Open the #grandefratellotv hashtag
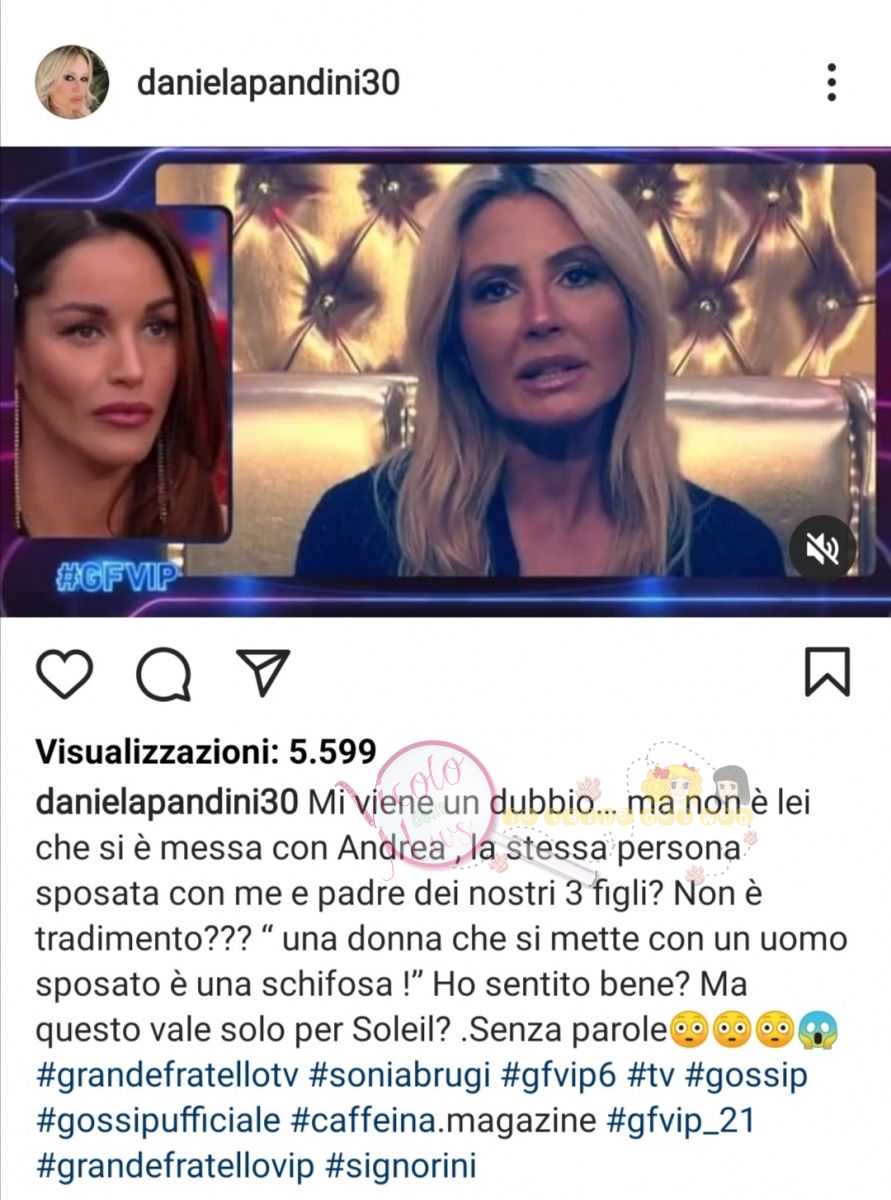This screenshot has width=891, height=1200. pos(166,1075)
